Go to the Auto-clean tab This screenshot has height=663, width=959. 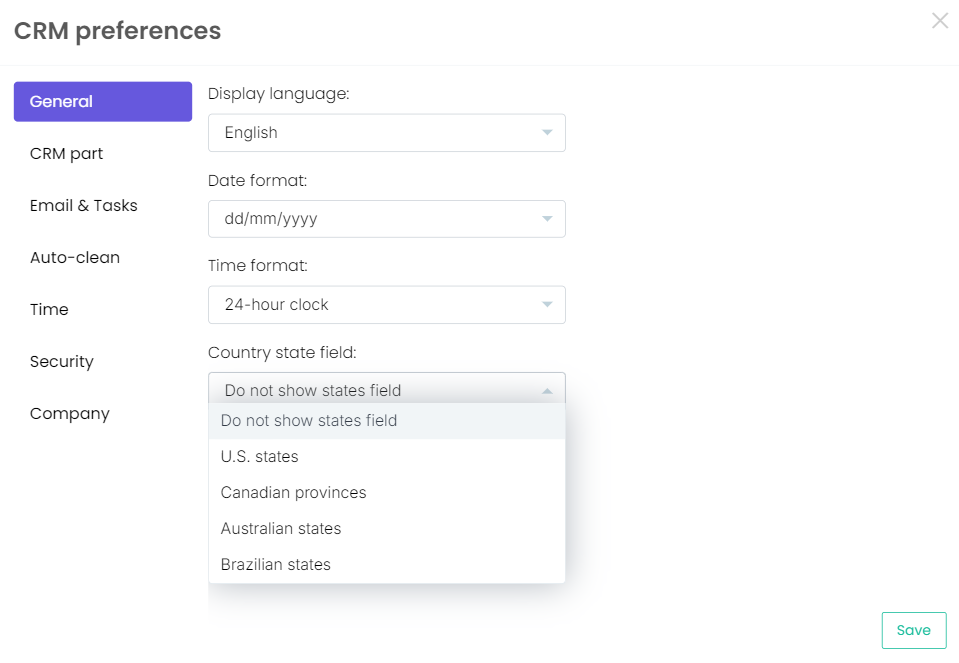pos(75,258)
